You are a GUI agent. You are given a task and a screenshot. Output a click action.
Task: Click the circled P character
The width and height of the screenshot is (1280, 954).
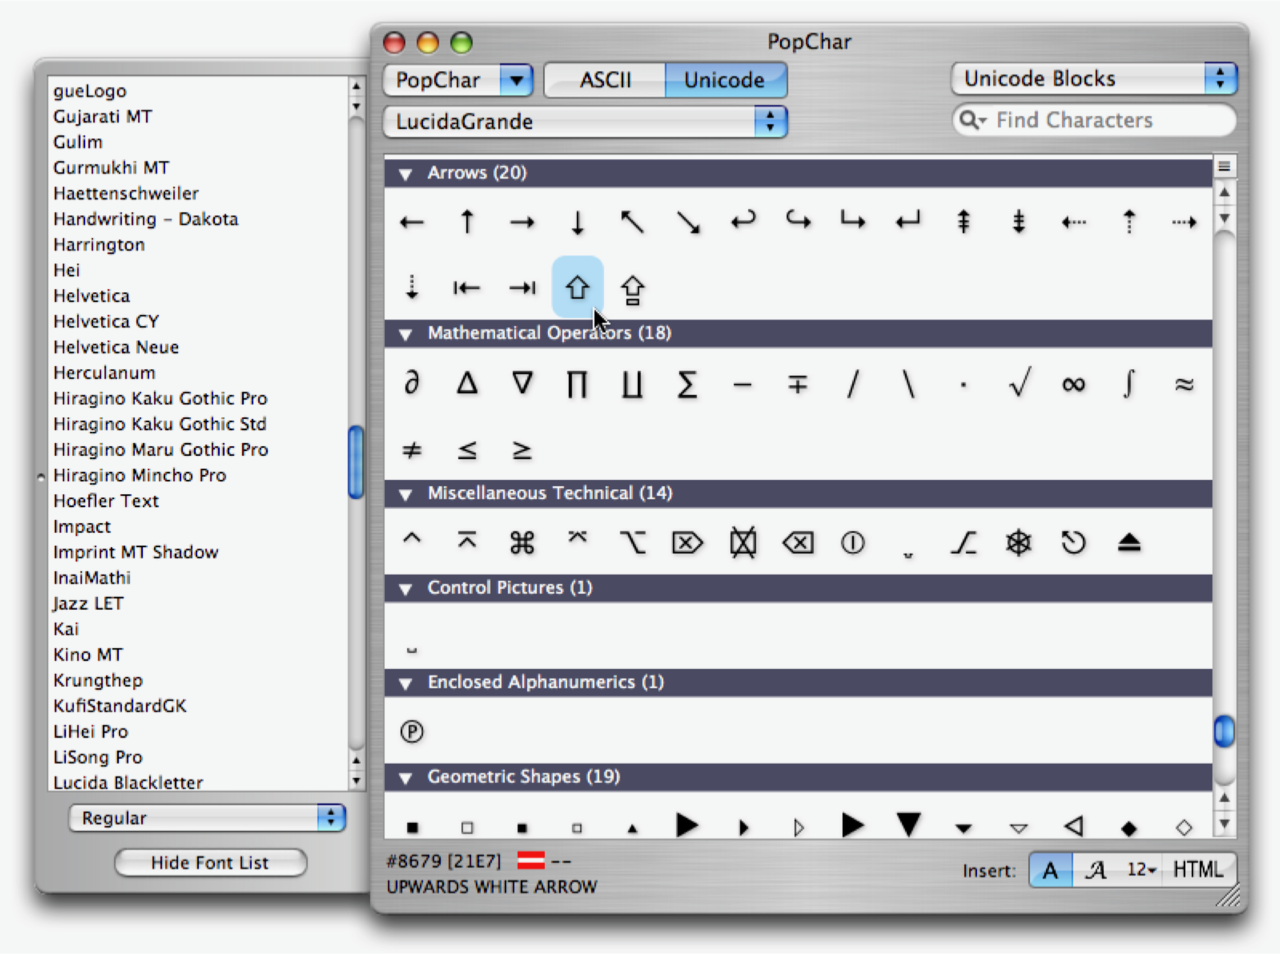click(412, 732)
